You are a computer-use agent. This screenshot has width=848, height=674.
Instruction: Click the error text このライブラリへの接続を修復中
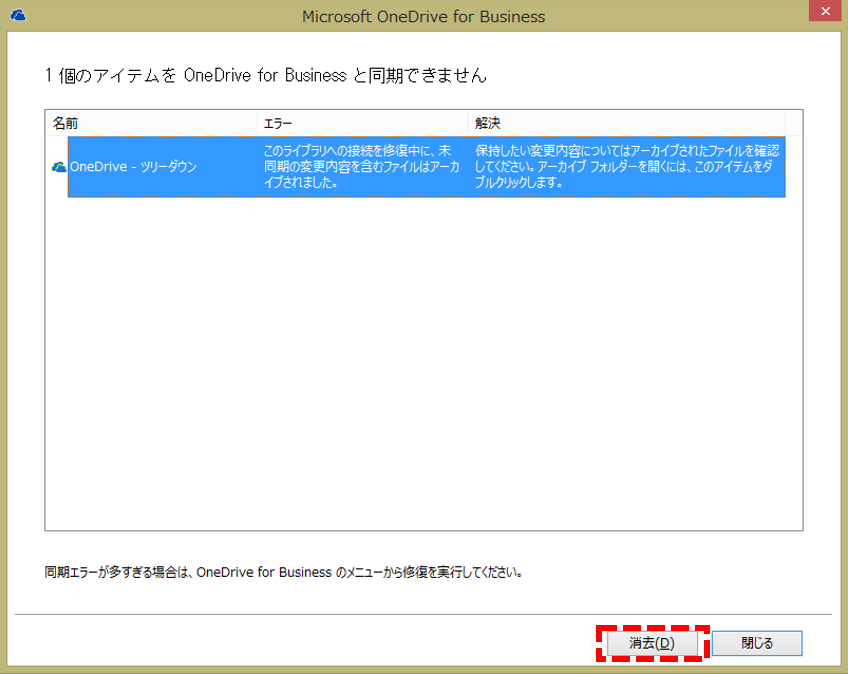[x=361, y=167]
